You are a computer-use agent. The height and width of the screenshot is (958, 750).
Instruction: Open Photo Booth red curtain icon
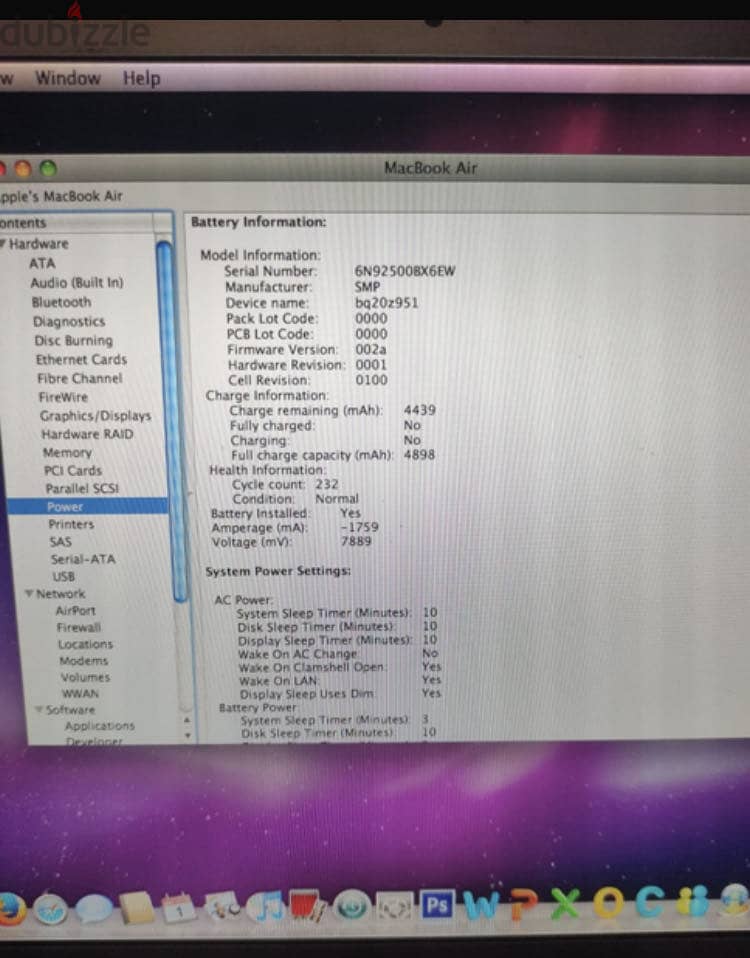[308, 905]
